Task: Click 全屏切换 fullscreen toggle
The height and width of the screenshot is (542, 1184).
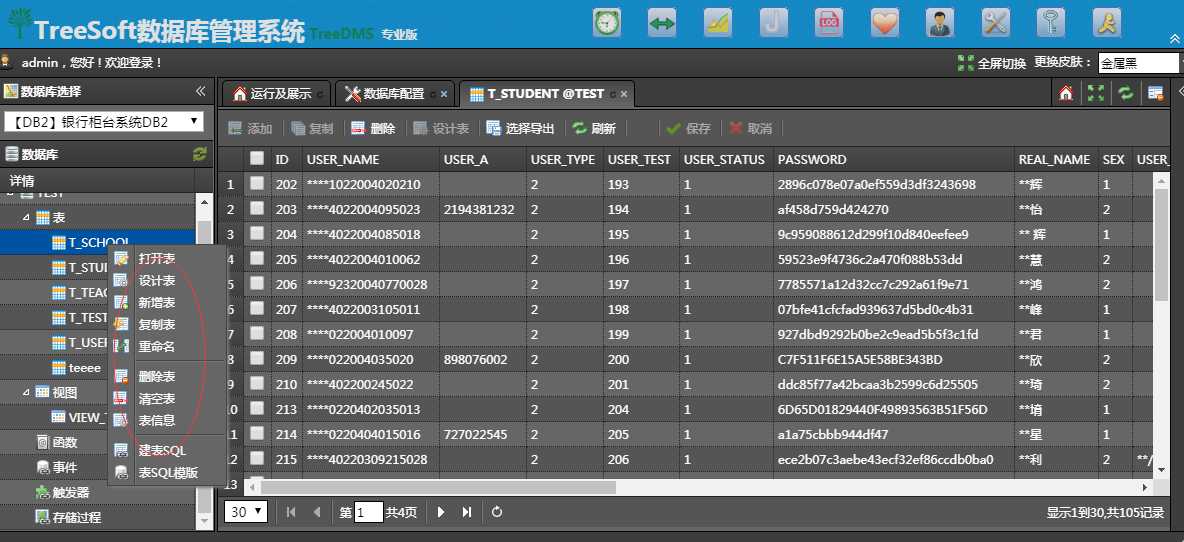Action: pyautogui.click(x=991, y=63)
